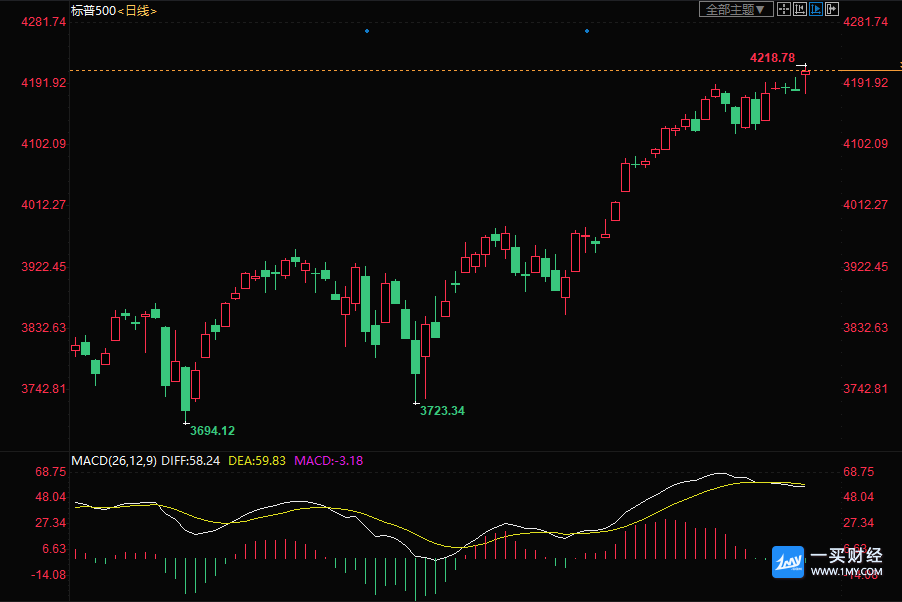Click -14.08 on the left MACD axis
The width and height of the screenshot is (902, 602).
pos(48,574)
